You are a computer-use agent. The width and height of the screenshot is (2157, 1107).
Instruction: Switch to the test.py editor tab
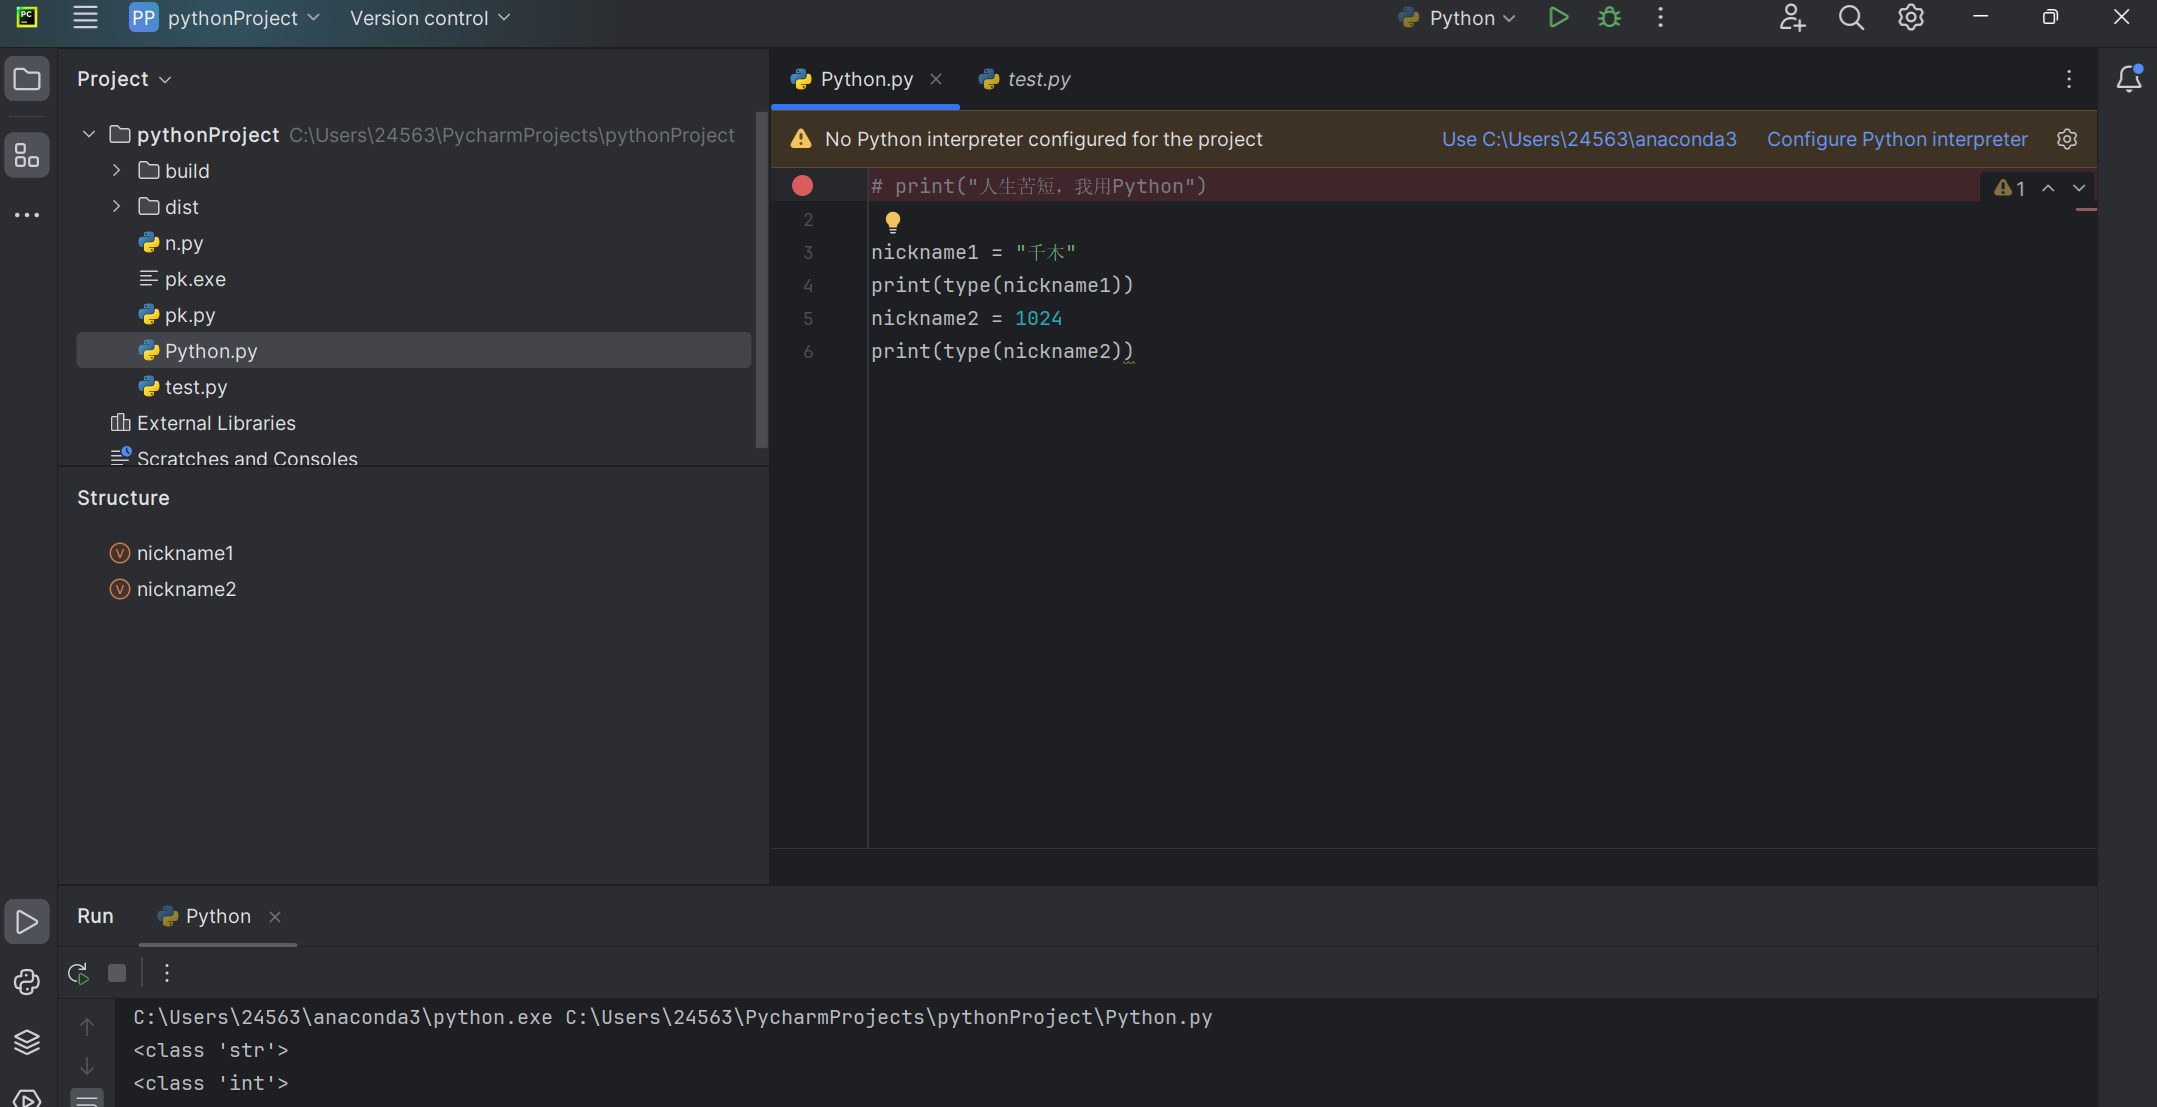[x=1037, y=79]
